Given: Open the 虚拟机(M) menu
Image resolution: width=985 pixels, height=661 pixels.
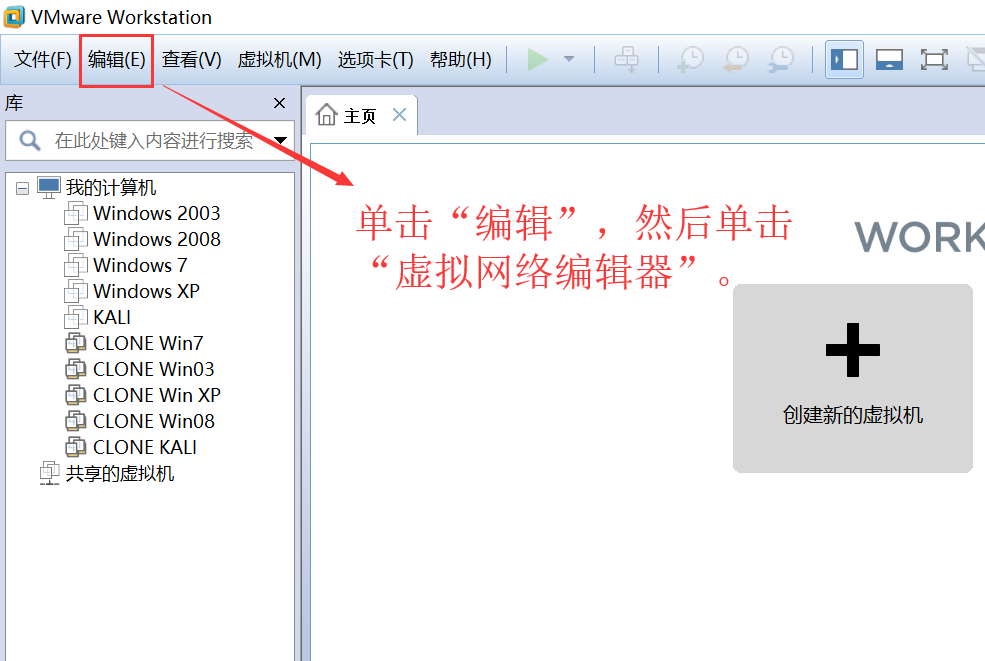Looking at the screenshot, I should click(x=279, y=60).
